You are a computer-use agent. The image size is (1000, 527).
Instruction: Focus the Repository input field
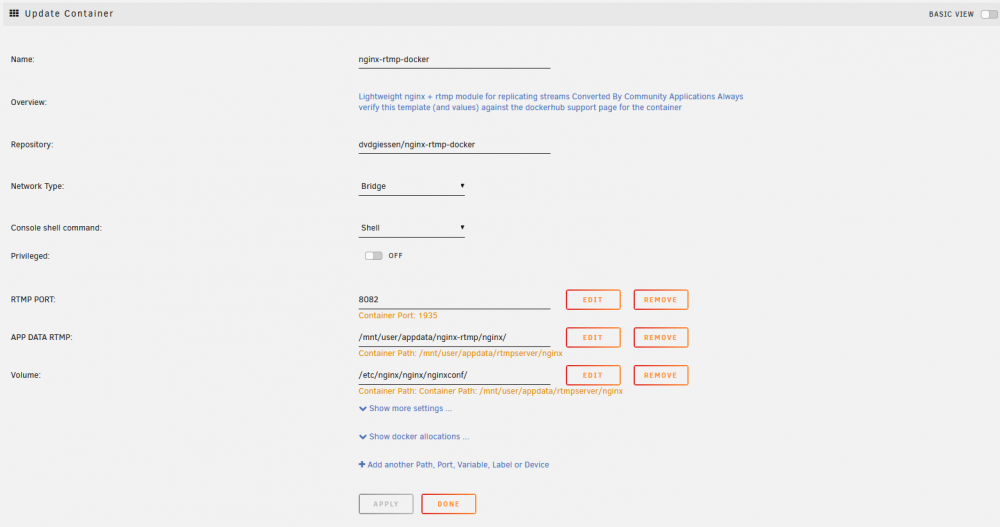point(454,145)
